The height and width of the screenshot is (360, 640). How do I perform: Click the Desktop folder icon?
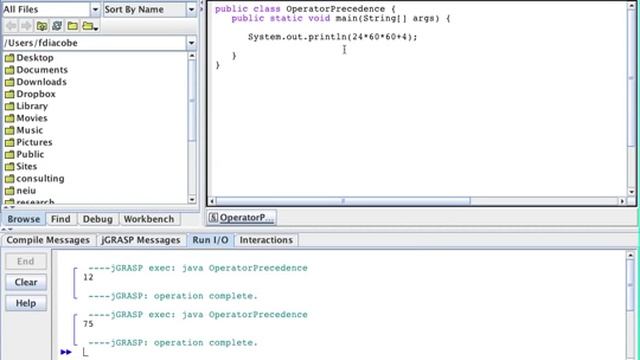pyautogui.click(x=9, y=58)
